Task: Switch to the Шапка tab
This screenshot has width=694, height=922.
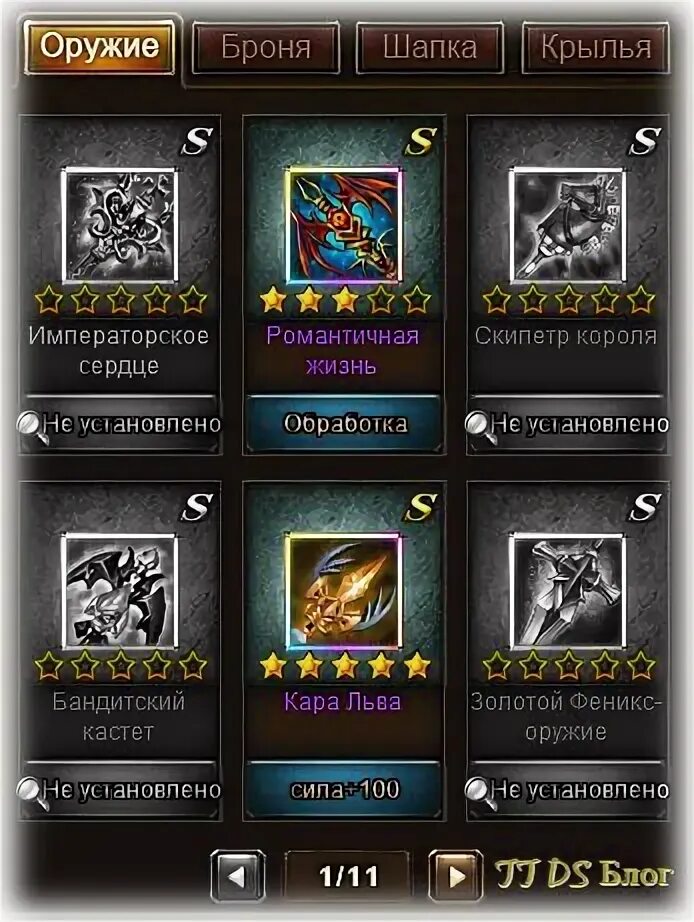Action: (x=430, y=48)
